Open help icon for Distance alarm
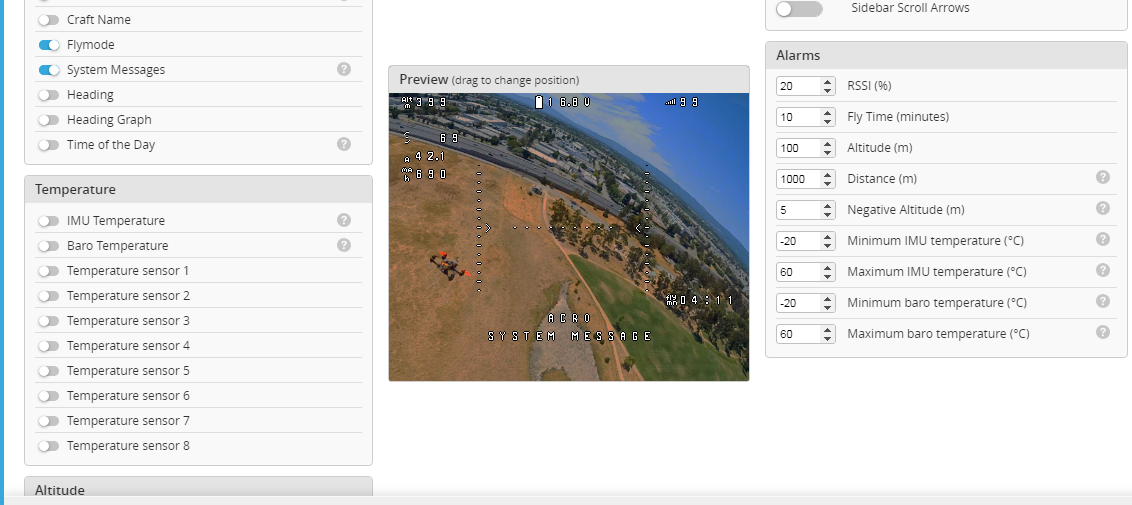Viewport: 1132px width, 505px height. (x=1102, y=177)
